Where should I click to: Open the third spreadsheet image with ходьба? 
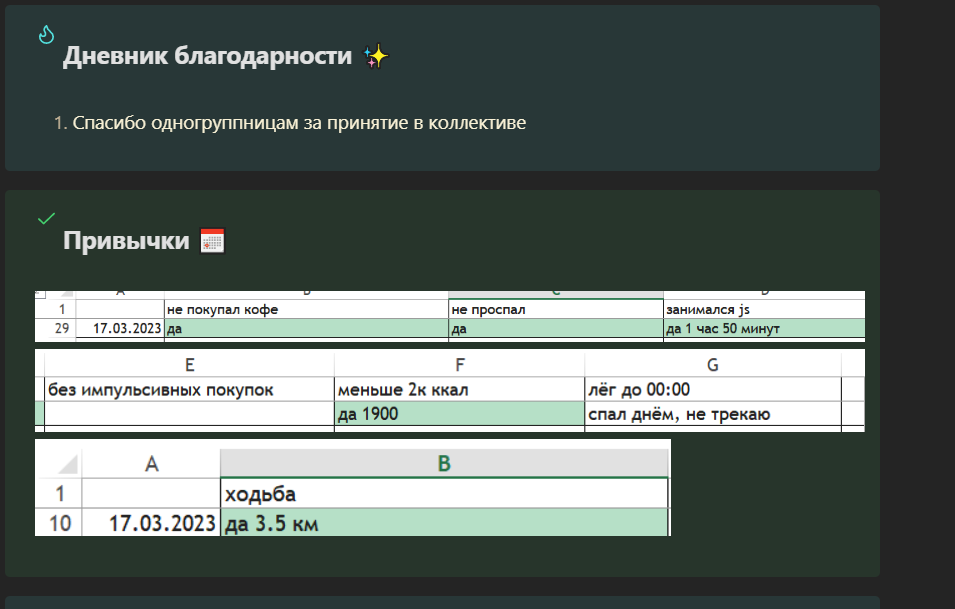click(x=353, y=488)
